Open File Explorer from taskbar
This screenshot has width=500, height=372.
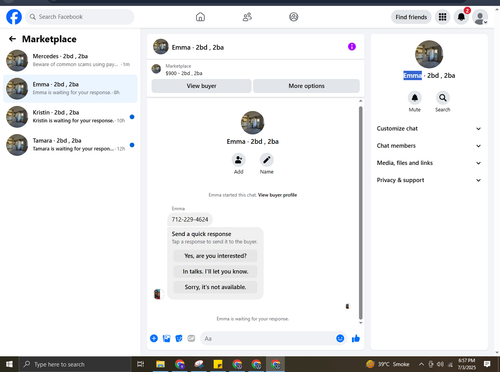tap(160, 364)
